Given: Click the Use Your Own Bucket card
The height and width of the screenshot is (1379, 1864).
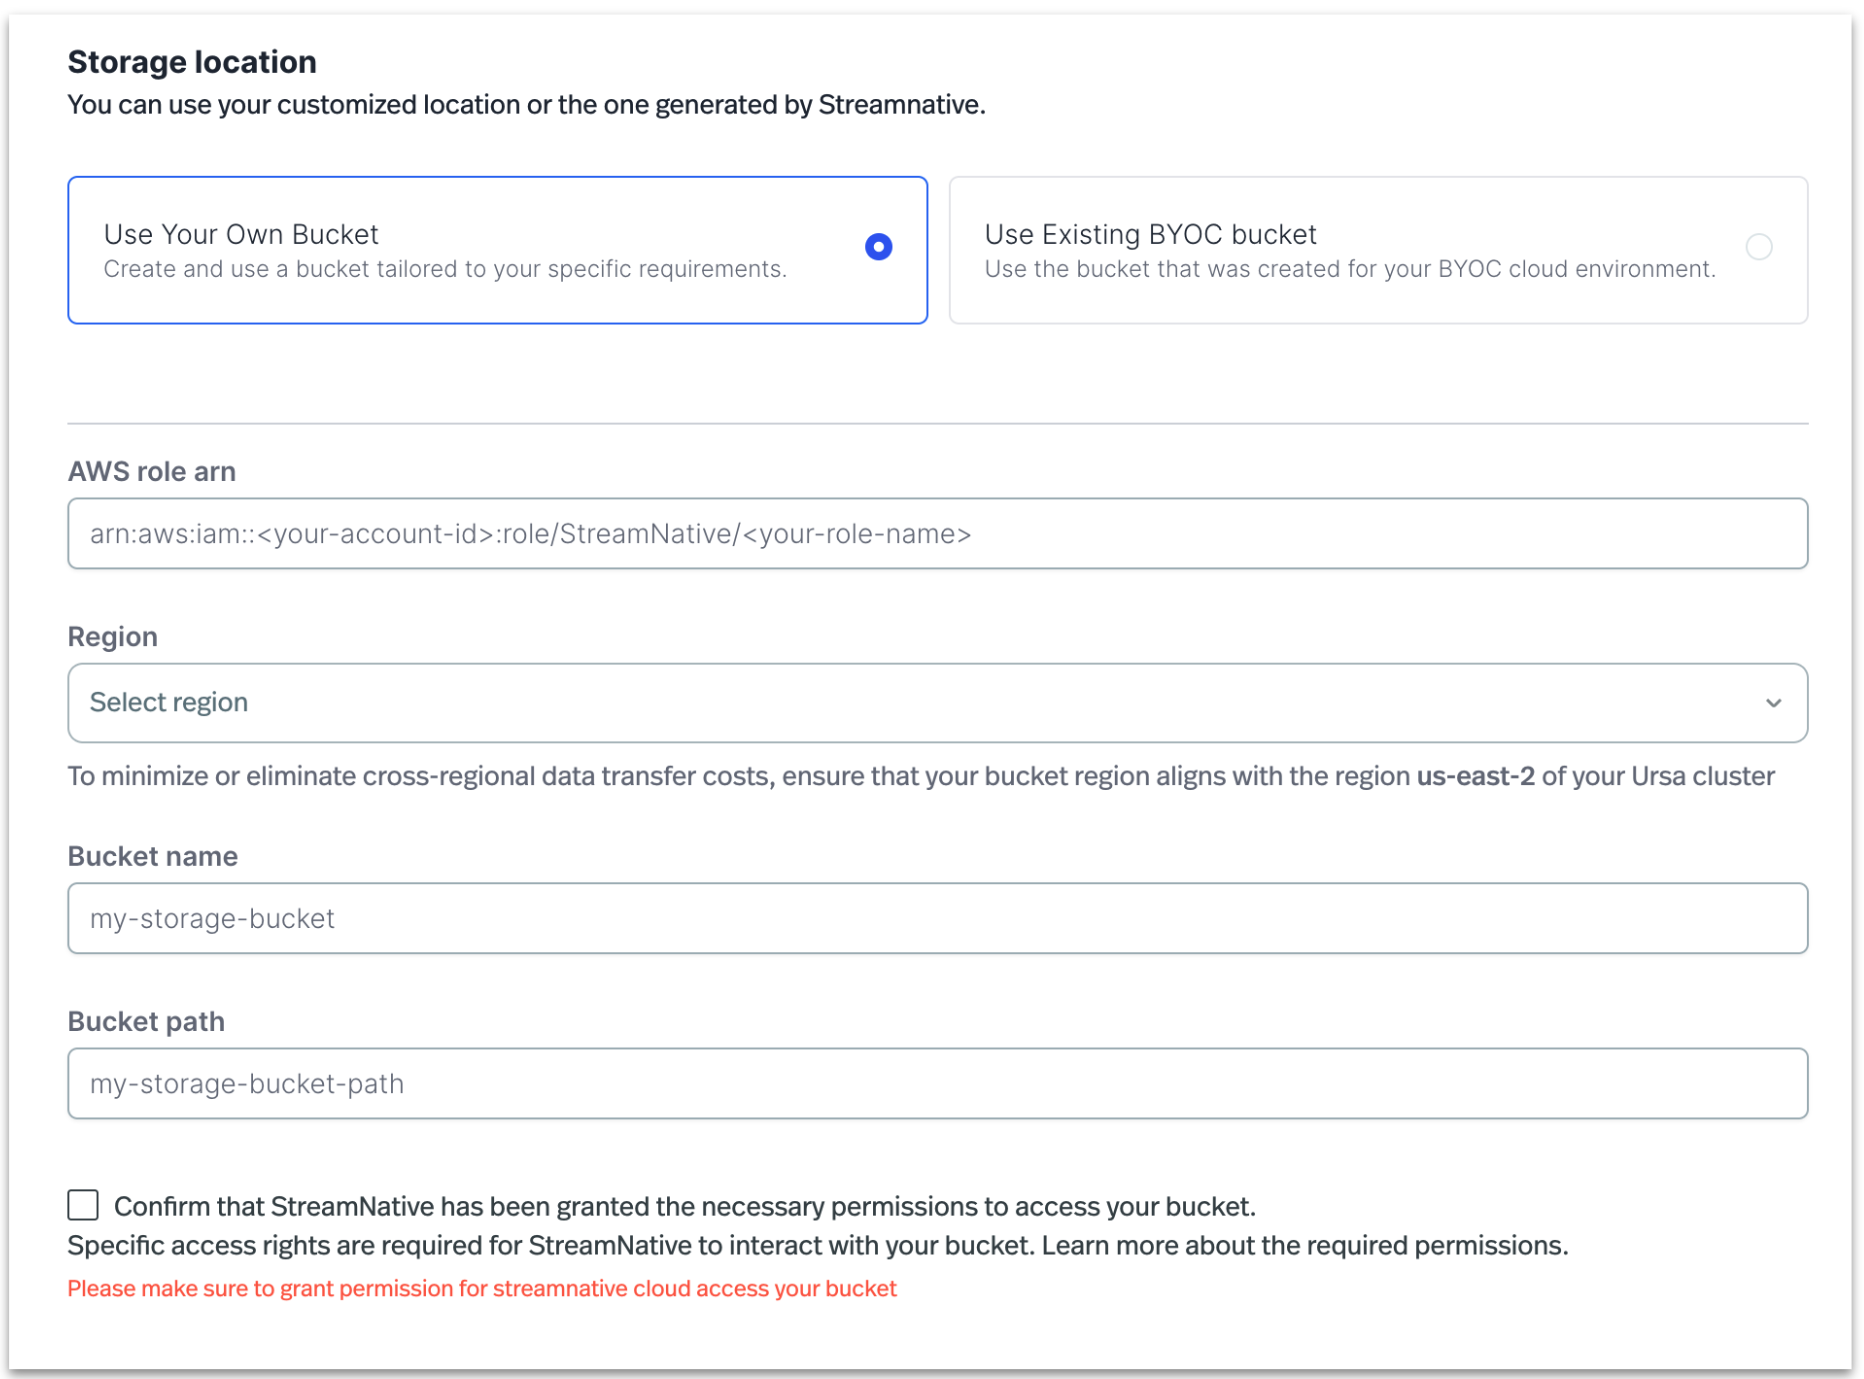Looking at the screenshot, I should click(x=497, y=249).
